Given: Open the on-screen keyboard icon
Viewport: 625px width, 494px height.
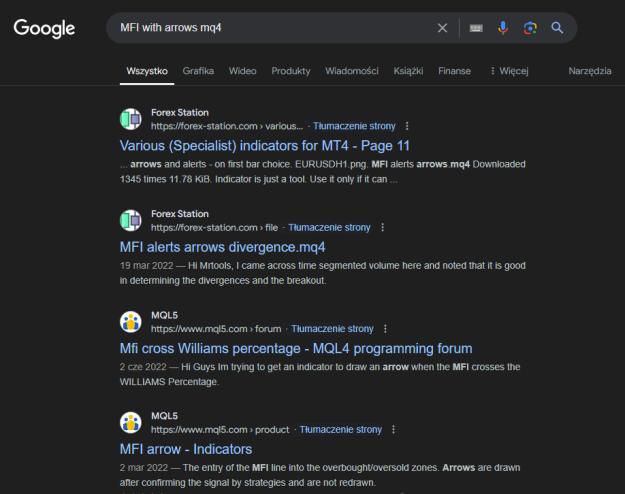Looking at the screenshot, I should pyautogui.click(x=476, y=28).
